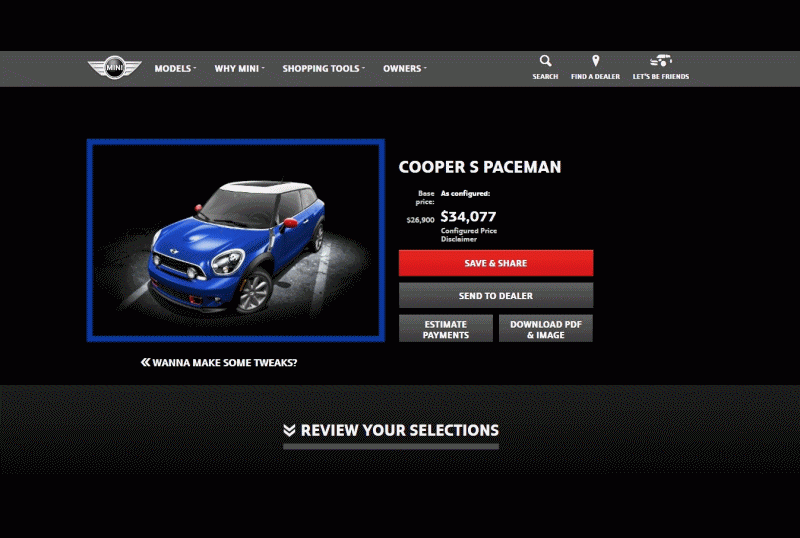Screen dimensions: 800x538
Task: Open the Search magnifier icon
Action: [x=545, y=61]
